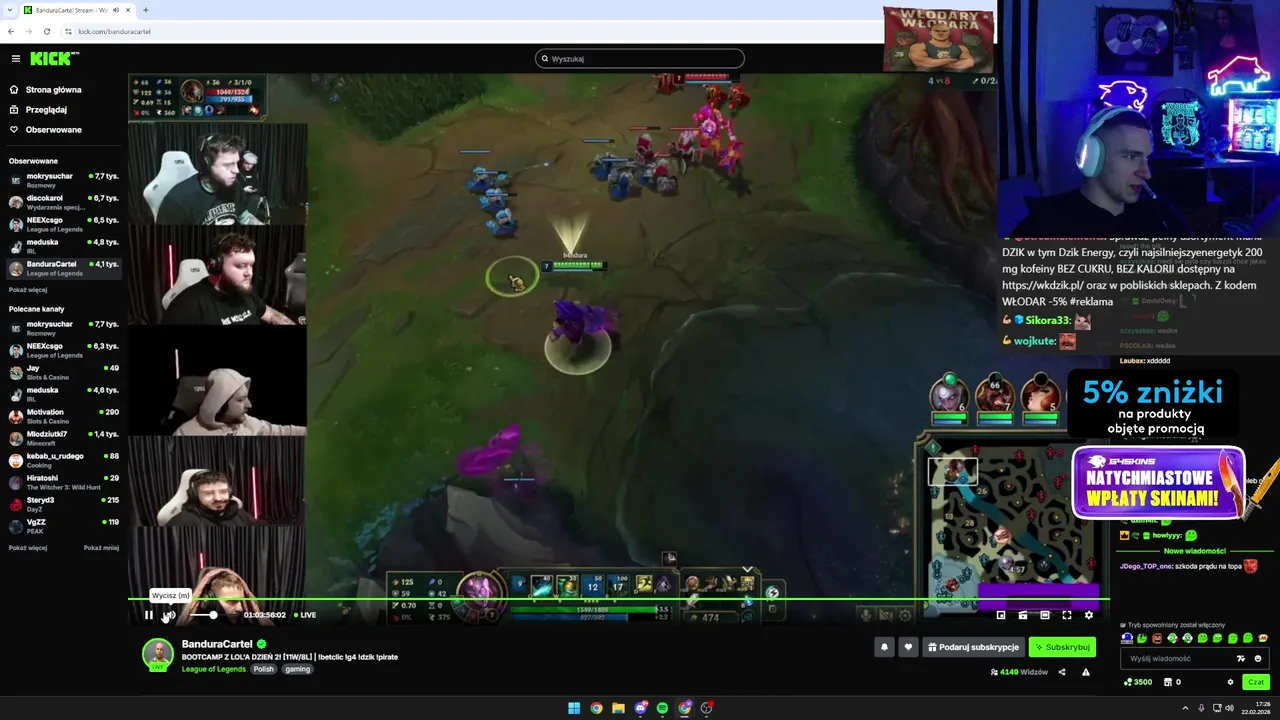Click Podaruj subskrypcje button
This screenshot has height=720, width=1280.
(x=973, y=647)
